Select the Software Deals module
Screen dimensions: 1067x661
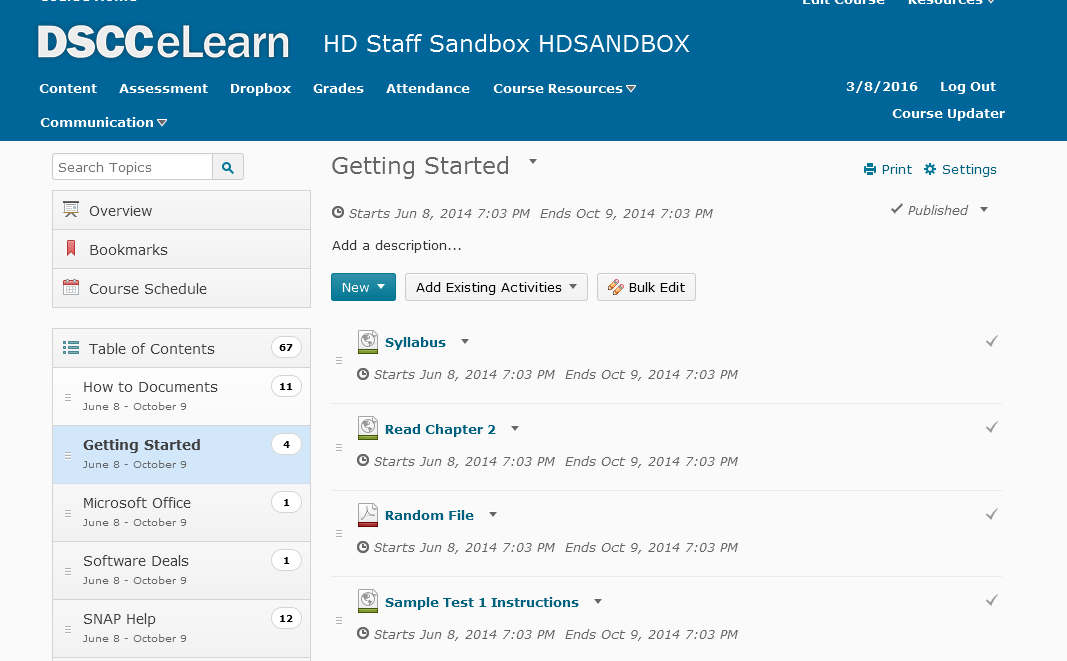point(181,570)
